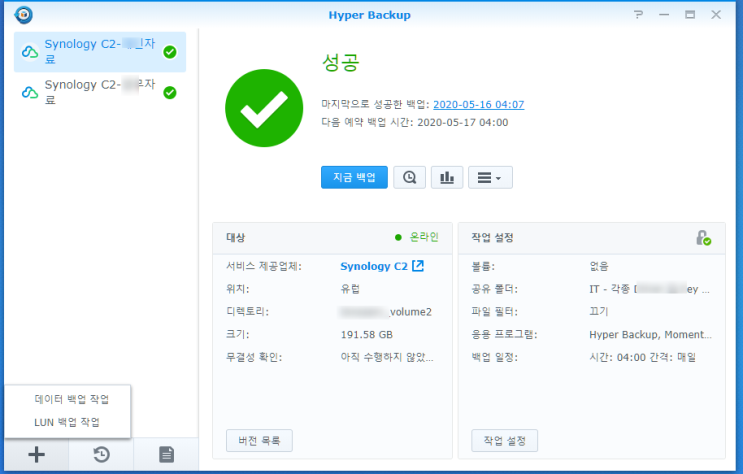
Task: Click the add backup task plus icon
Action: point(36,455)
